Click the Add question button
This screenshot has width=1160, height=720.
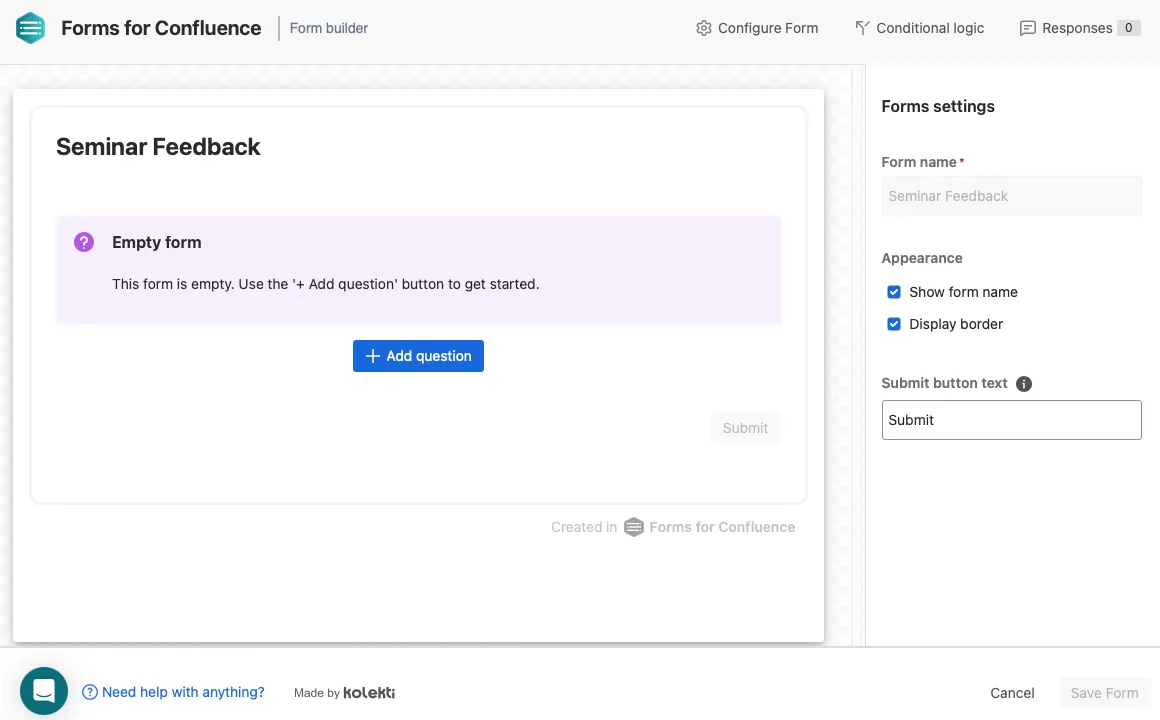tap(418, 356)
